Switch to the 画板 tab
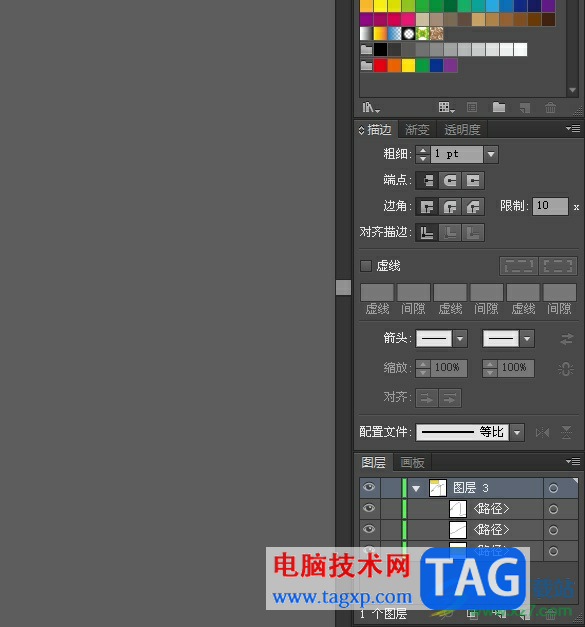Image resolution: width=585 pixels, height=627 pixels. [412, 463]
